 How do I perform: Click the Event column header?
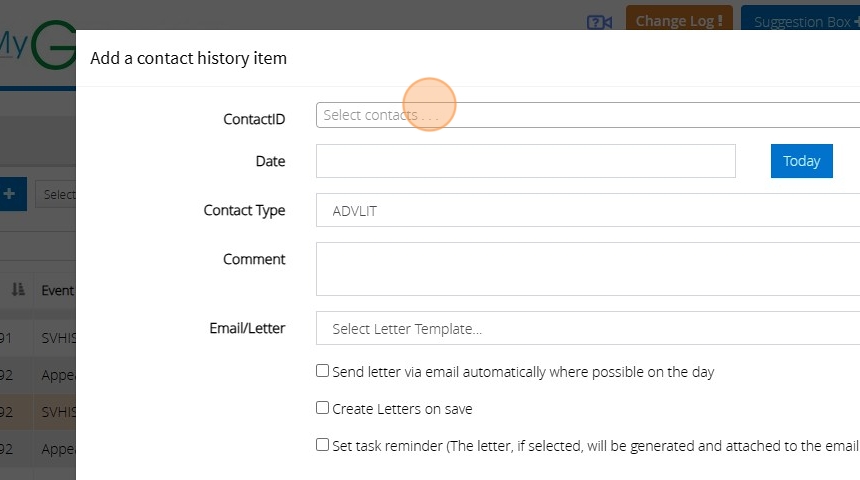[x=57, y=290]
